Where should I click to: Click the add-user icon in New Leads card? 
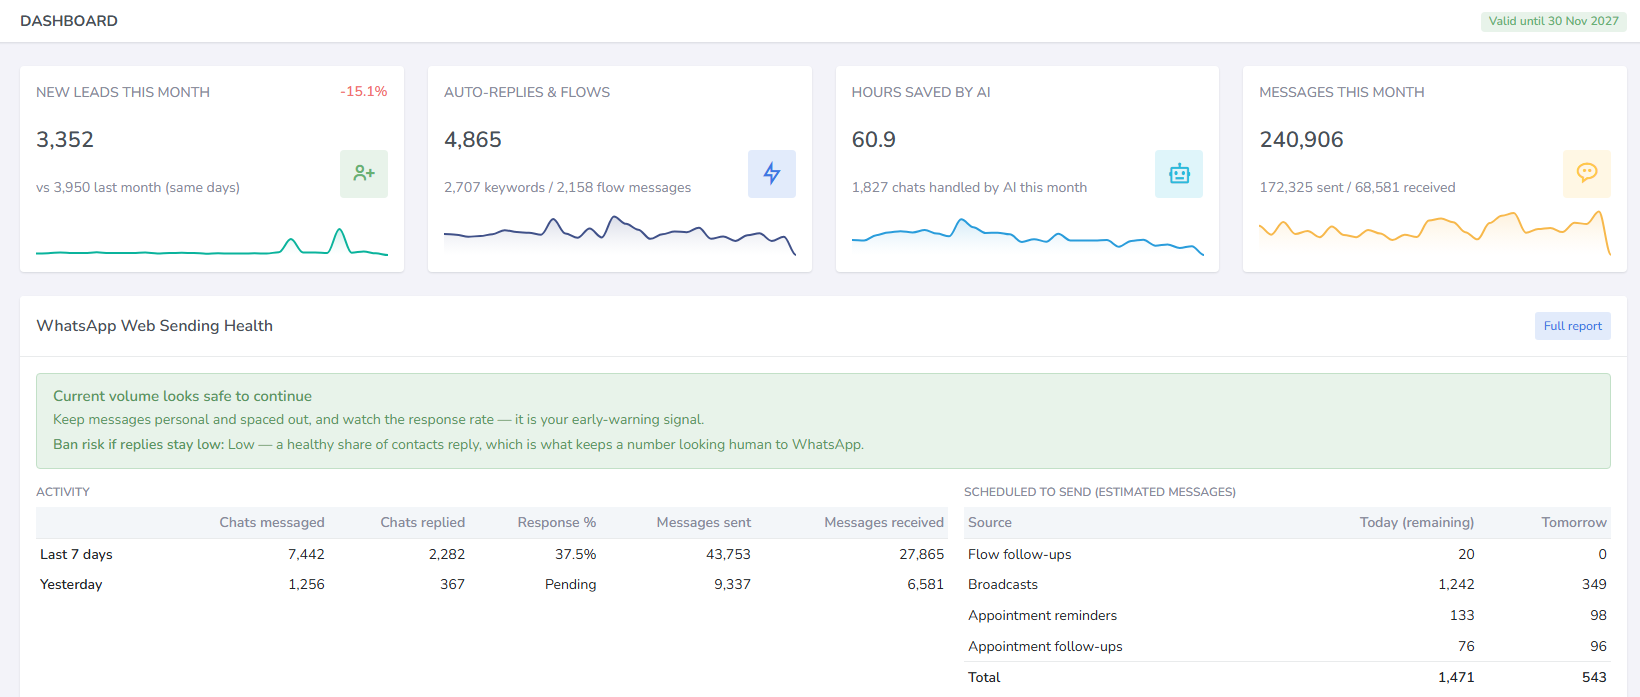[x=364, y=174]
